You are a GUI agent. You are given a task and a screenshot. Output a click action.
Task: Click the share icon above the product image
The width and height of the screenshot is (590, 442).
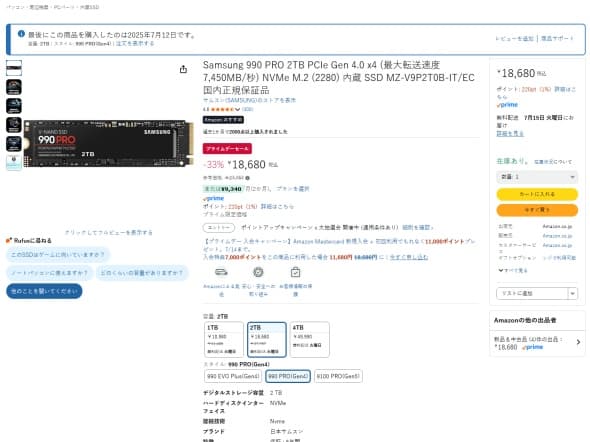pyautogui.click(x=183, y=69)
